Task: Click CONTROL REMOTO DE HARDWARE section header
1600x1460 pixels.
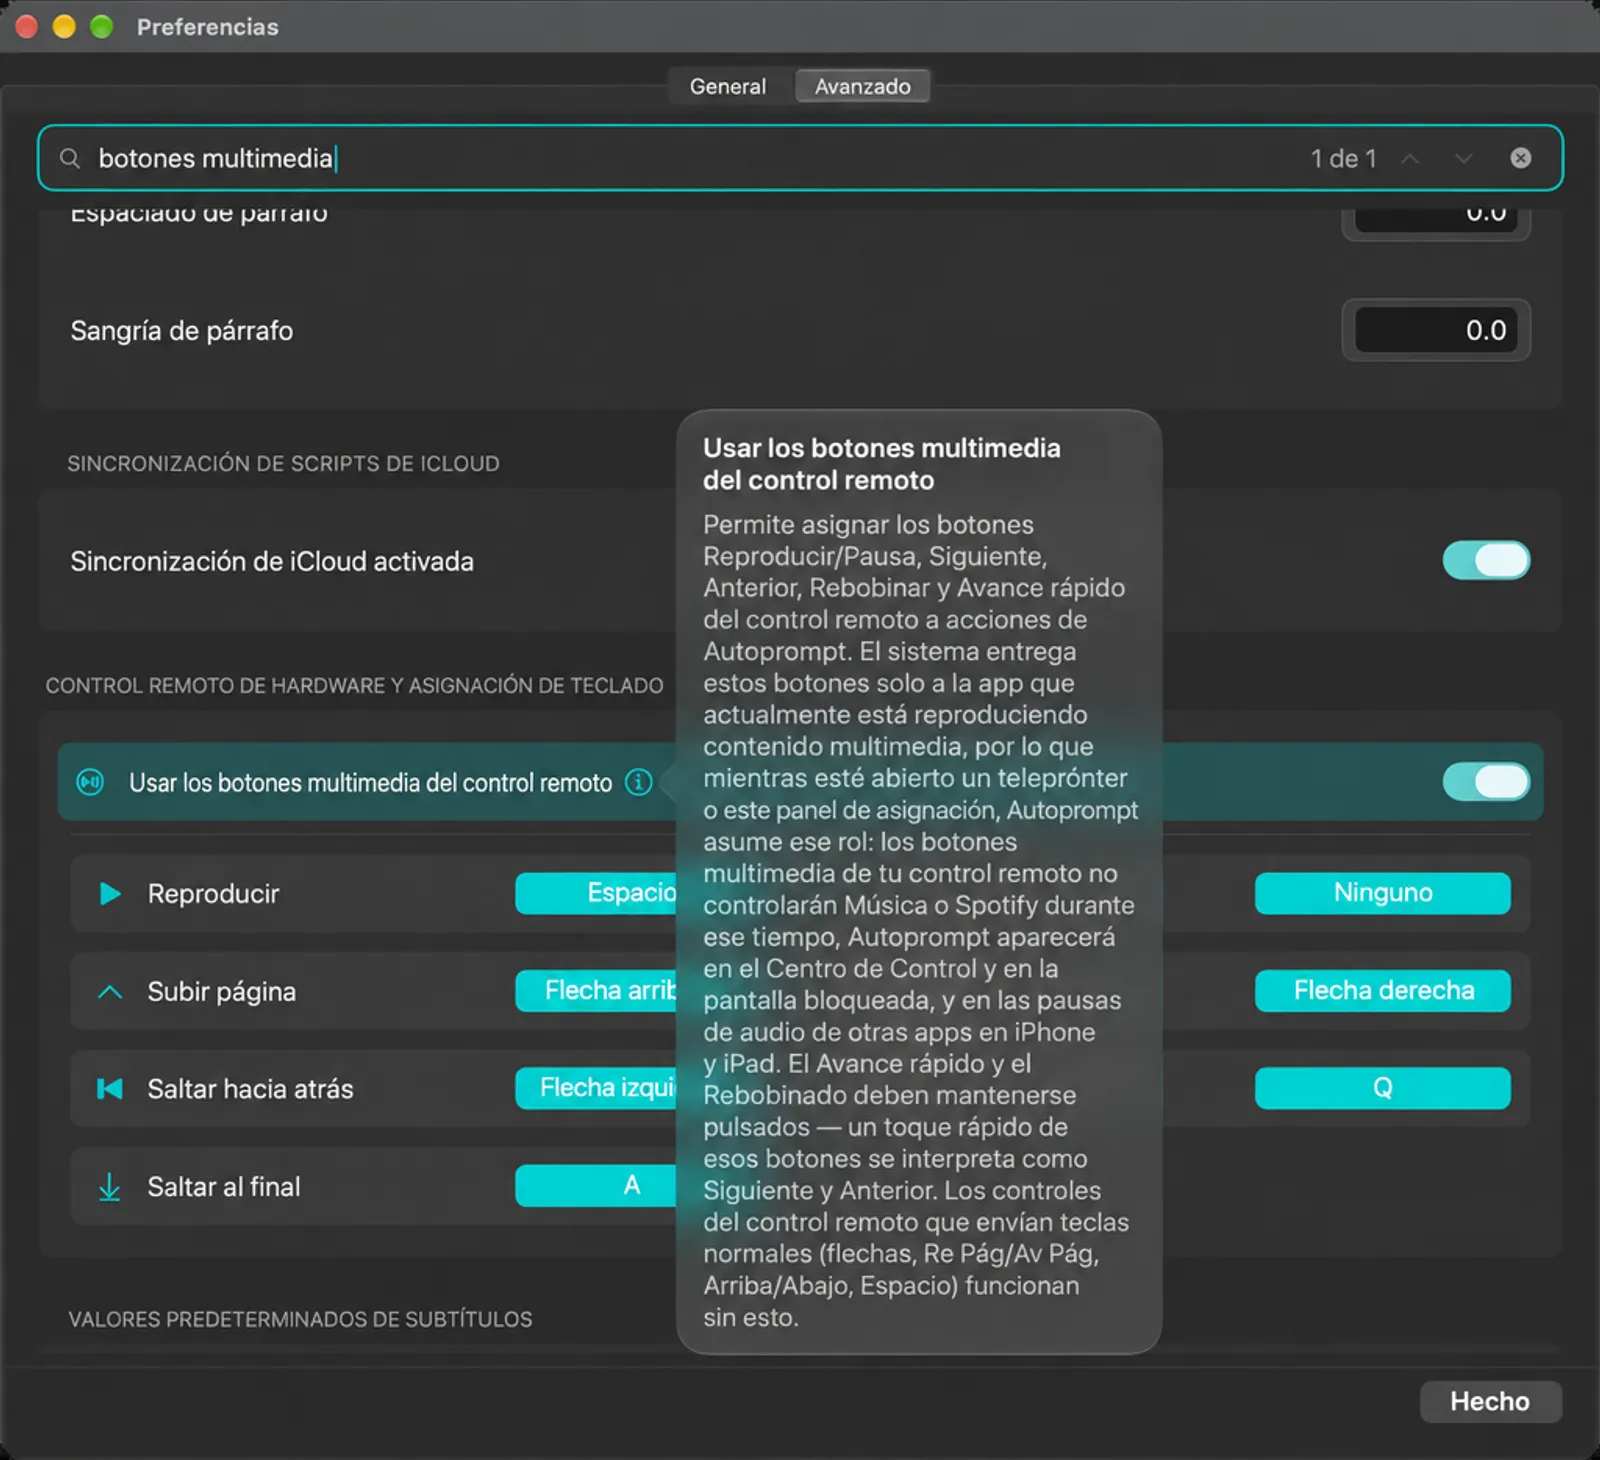Action: (x=354, y=685)
